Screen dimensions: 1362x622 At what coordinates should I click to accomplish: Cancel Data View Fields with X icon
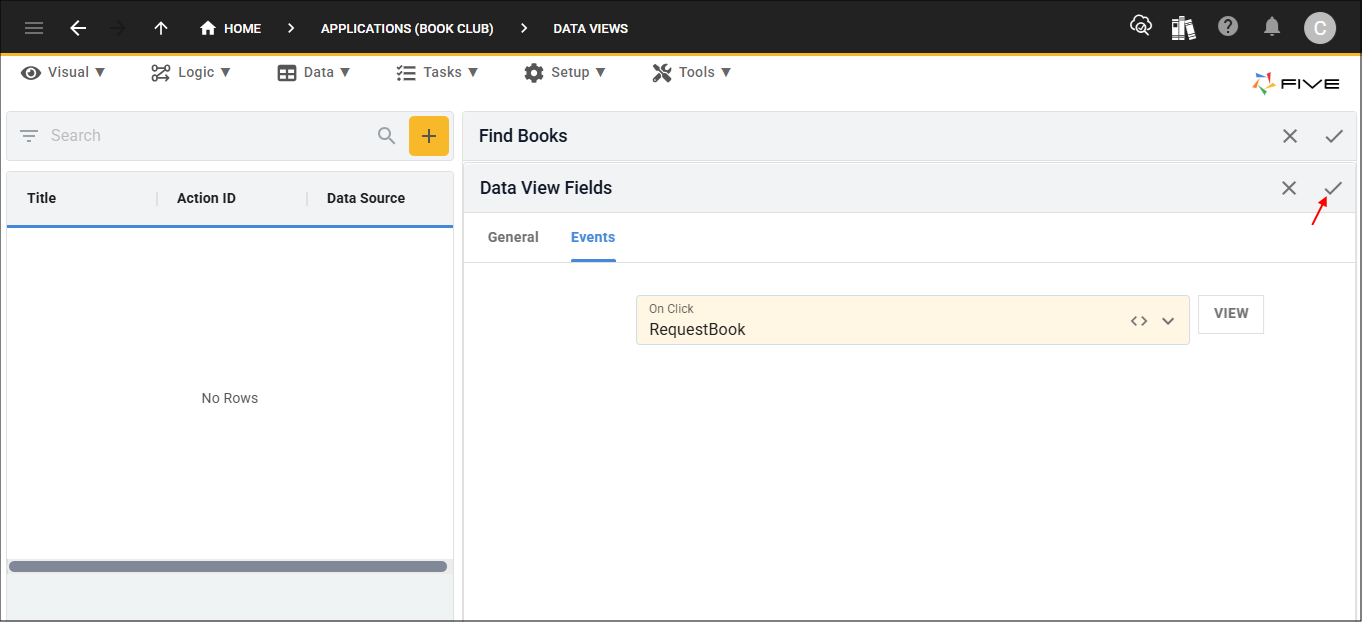(1289, 188)
